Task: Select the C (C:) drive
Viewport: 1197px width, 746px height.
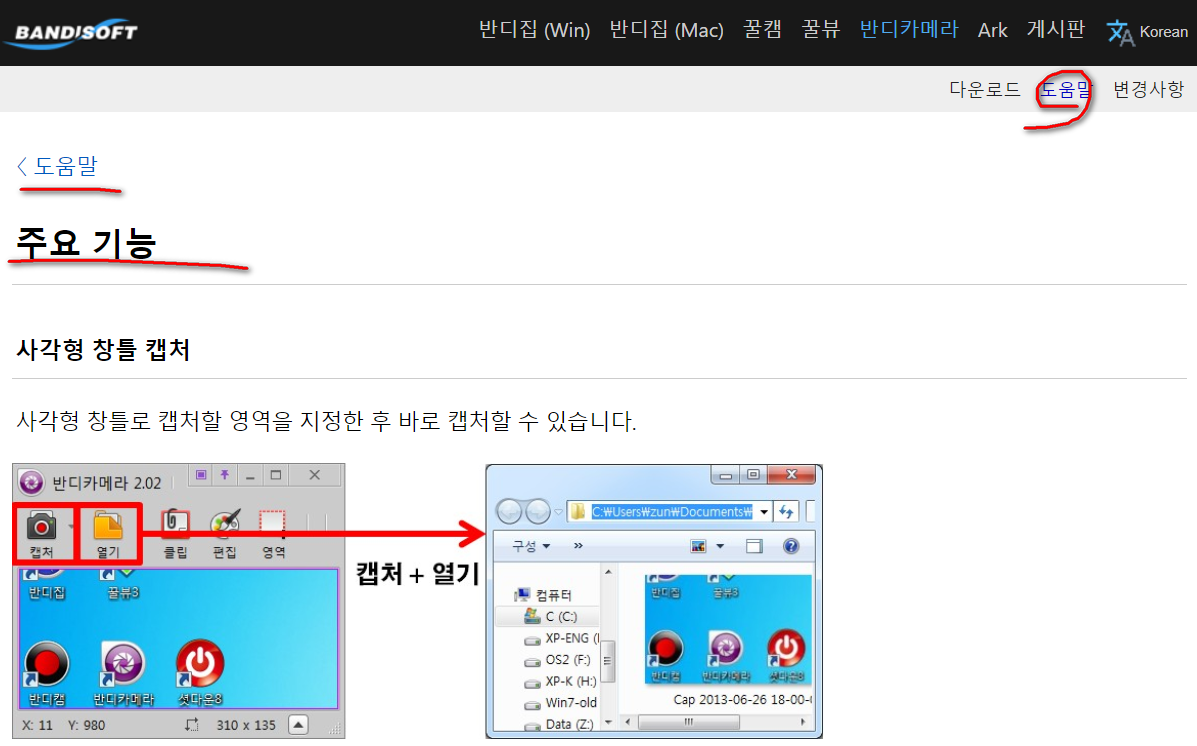Action: point(551,616)
